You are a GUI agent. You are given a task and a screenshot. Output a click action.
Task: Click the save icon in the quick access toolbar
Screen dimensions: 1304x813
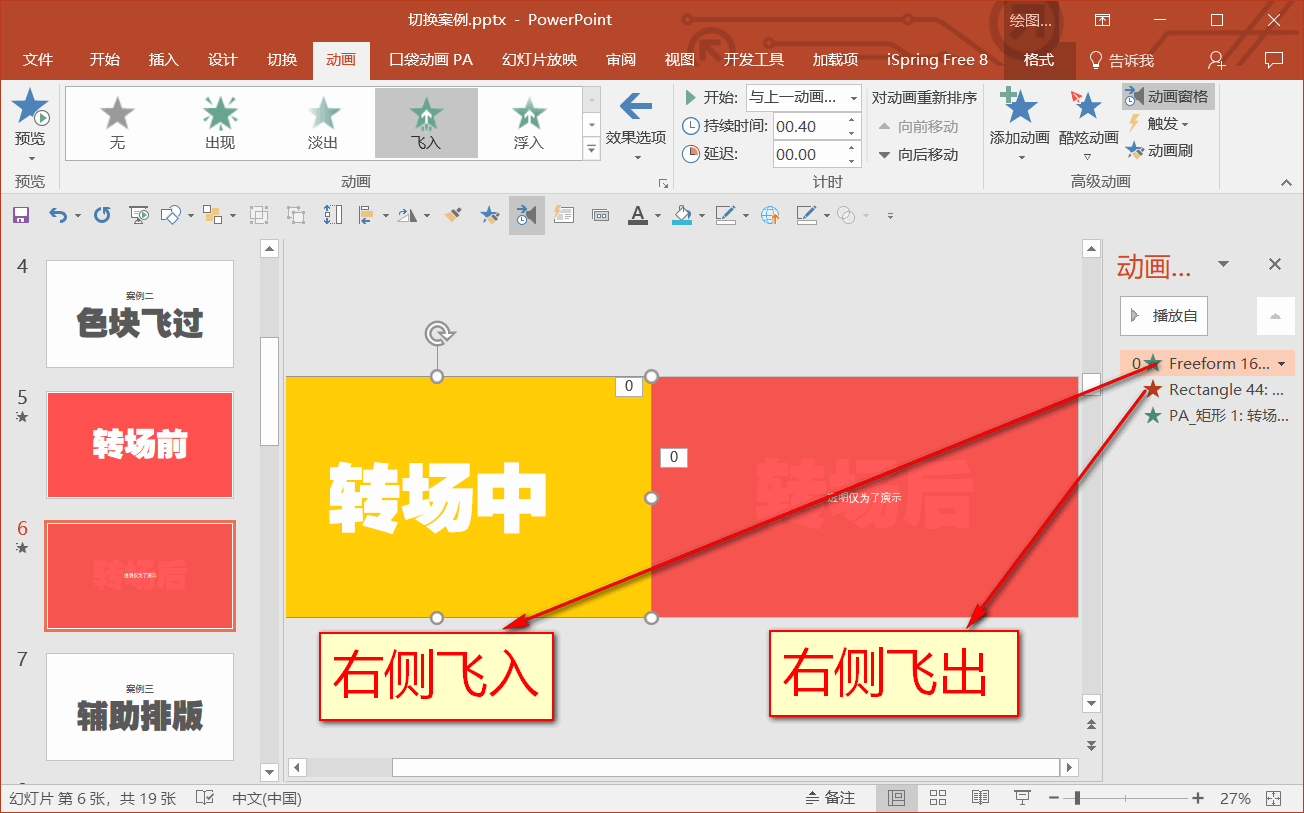pyautogui.click(x=21, y=215)
